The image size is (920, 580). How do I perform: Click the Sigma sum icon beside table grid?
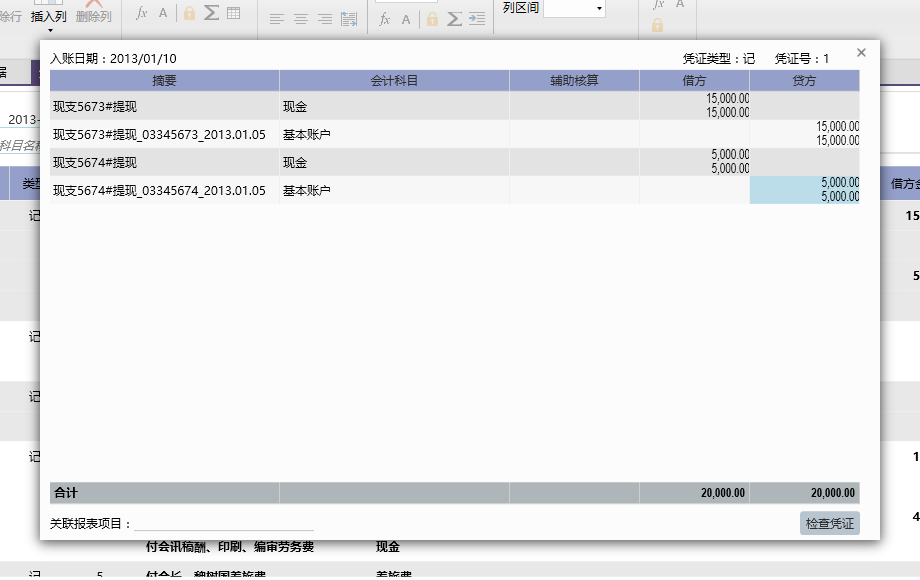(x=211, y=14)
